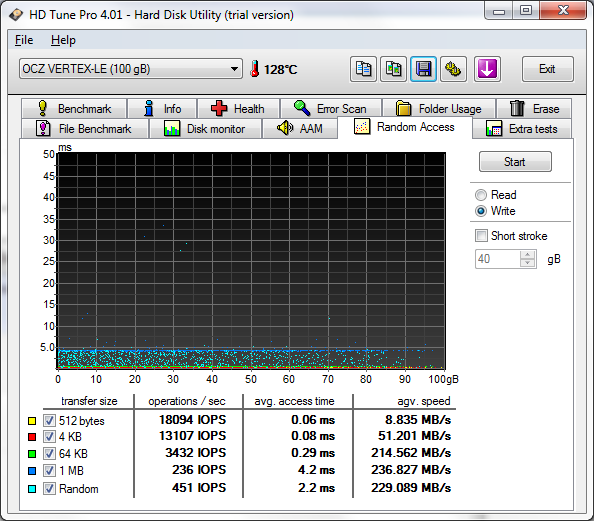The image size is (594, 521).
Task: Enable the Short stroke checkbox
Action: click(481, 236)
